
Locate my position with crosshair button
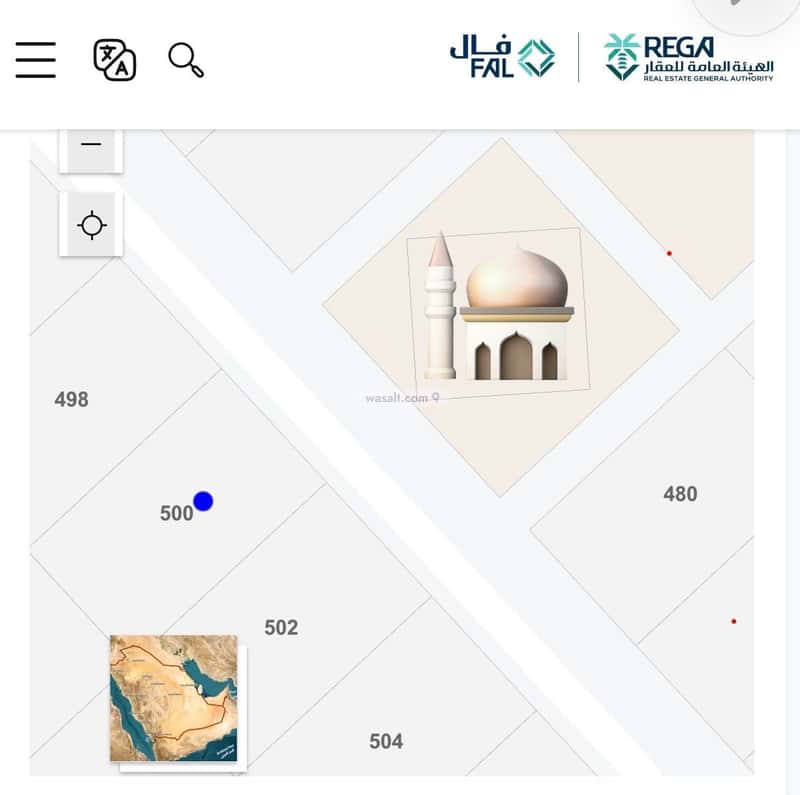[91, 225]
